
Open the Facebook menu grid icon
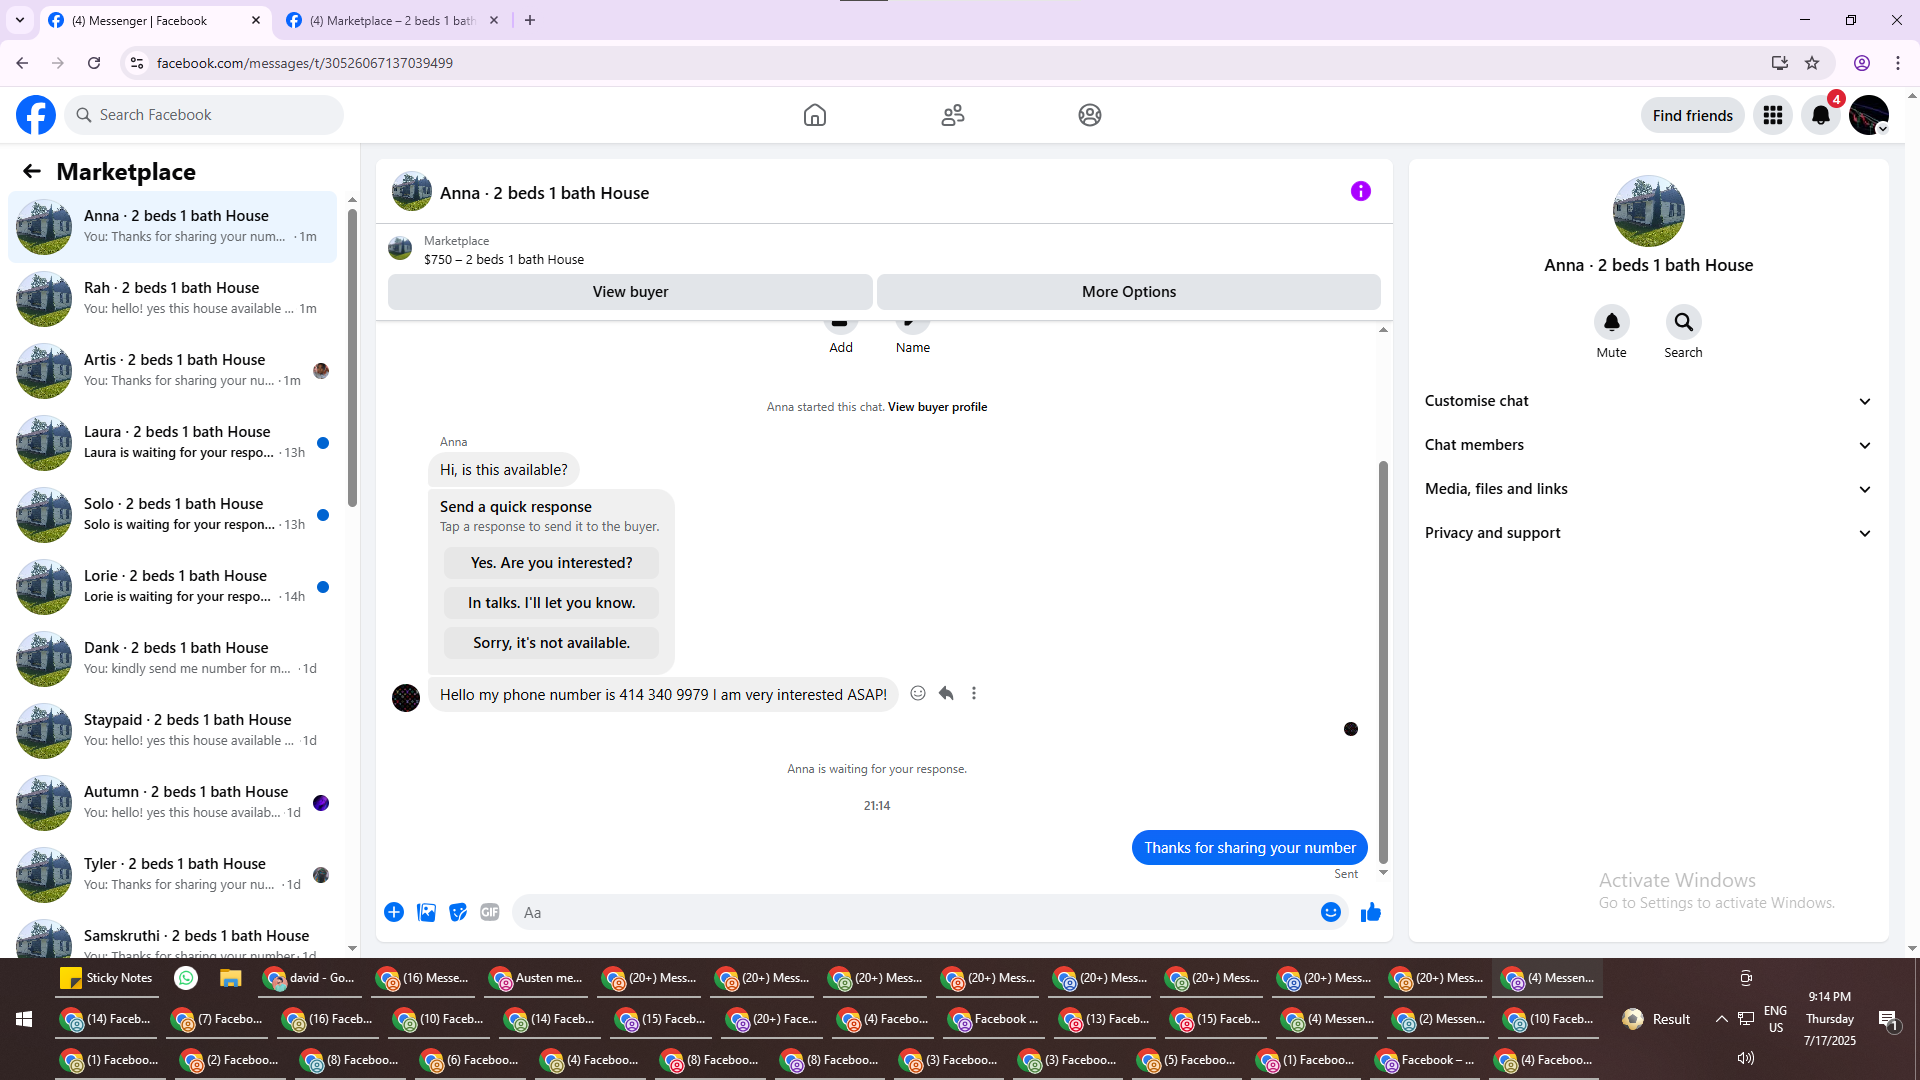click(1773, 115)
